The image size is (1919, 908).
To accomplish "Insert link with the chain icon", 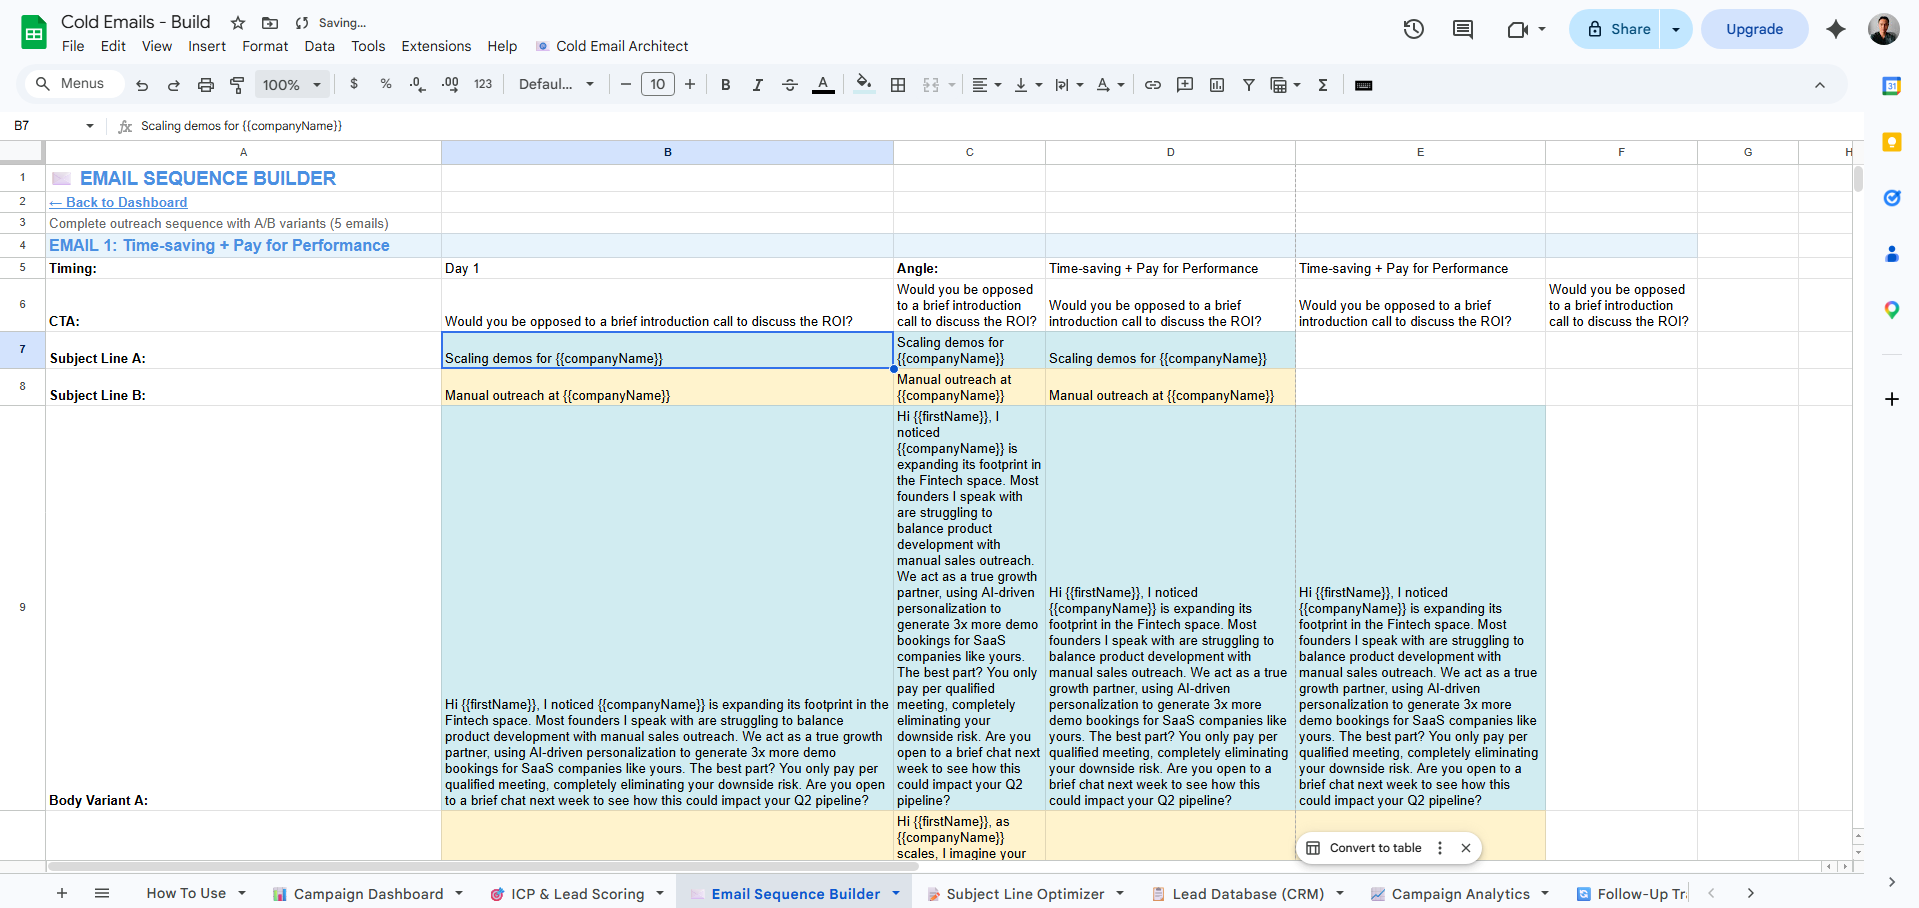I will (1153, 85).
